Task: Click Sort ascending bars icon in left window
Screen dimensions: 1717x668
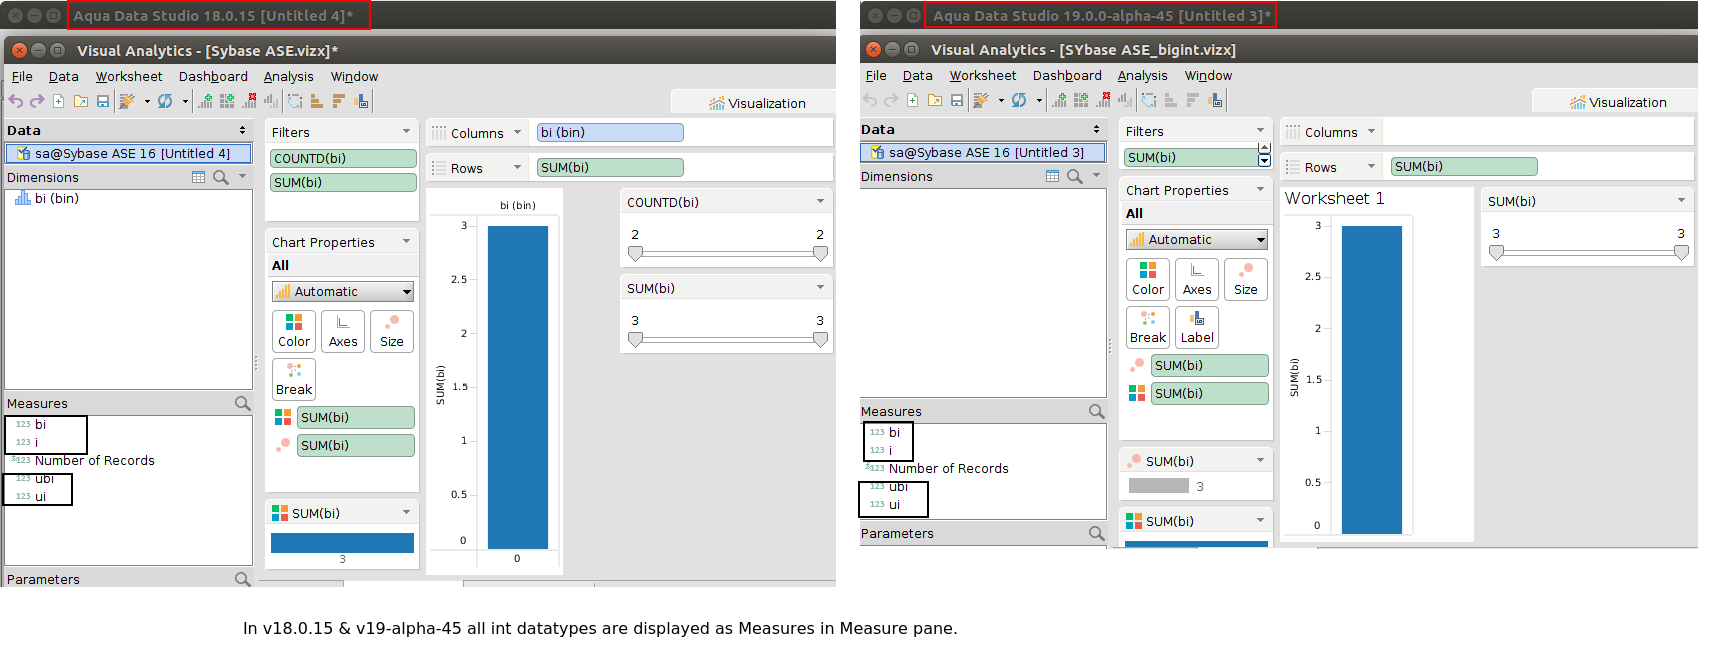Action: tap(317, 101)
